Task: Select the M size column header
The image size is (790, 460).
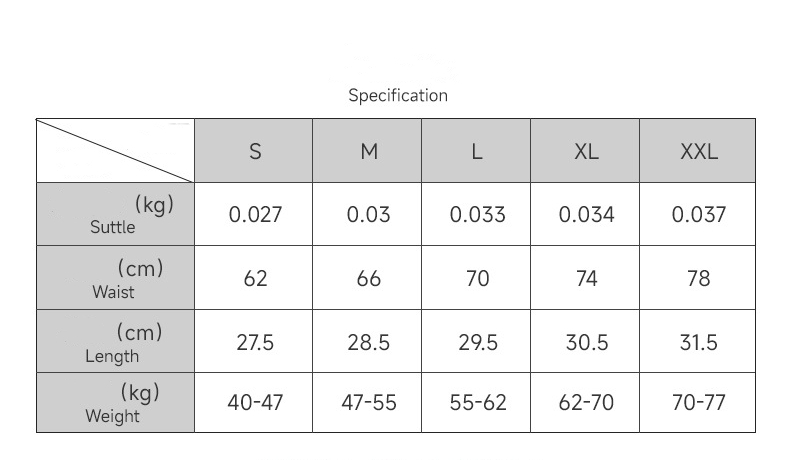Action: (368, 152)
